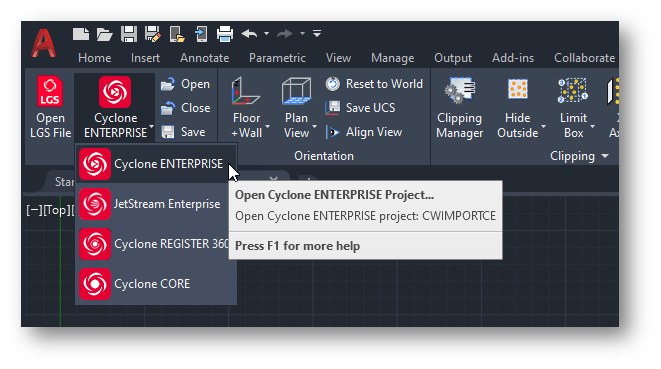
Task: Open from Web & Mobile icon
Action: tap(177, 34)
